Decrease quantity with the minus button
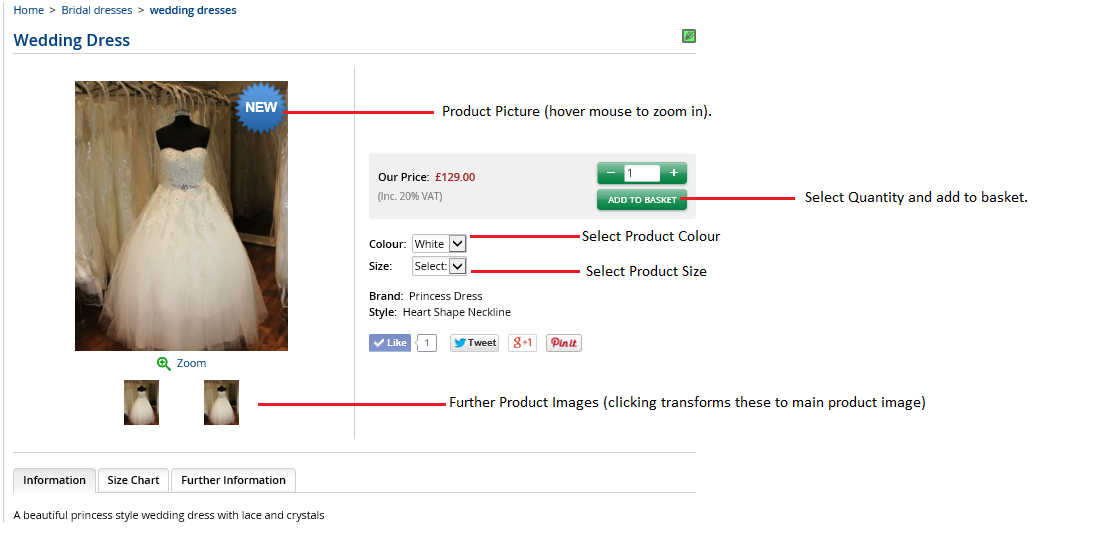Viewport: 1110px width, 534px height. point(610,173)
